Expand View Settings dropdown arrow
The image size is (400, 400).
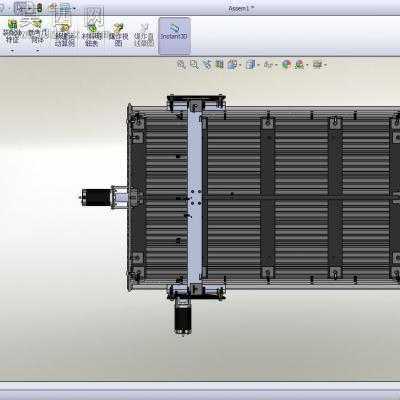pyautogui.click(x=325, y=65)
